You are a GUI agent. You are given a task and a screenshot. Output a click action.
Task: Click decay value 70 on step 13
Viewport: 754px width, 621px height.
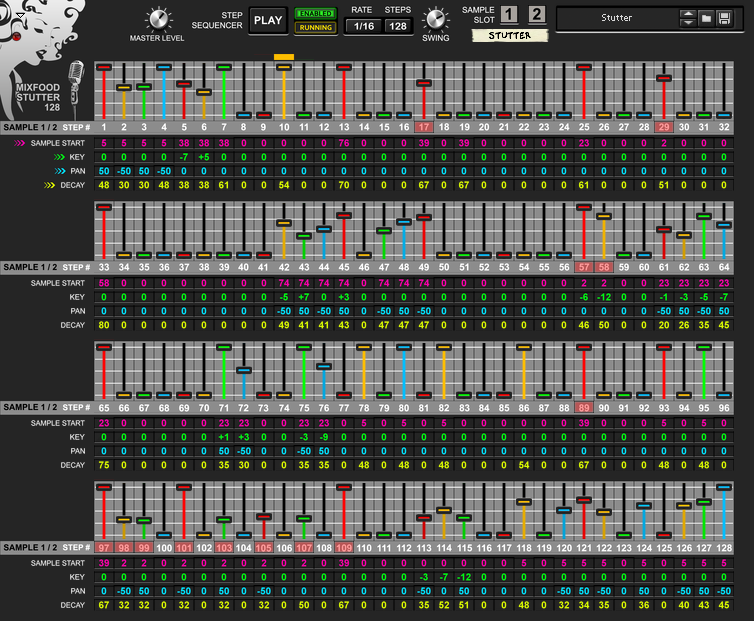344,185
